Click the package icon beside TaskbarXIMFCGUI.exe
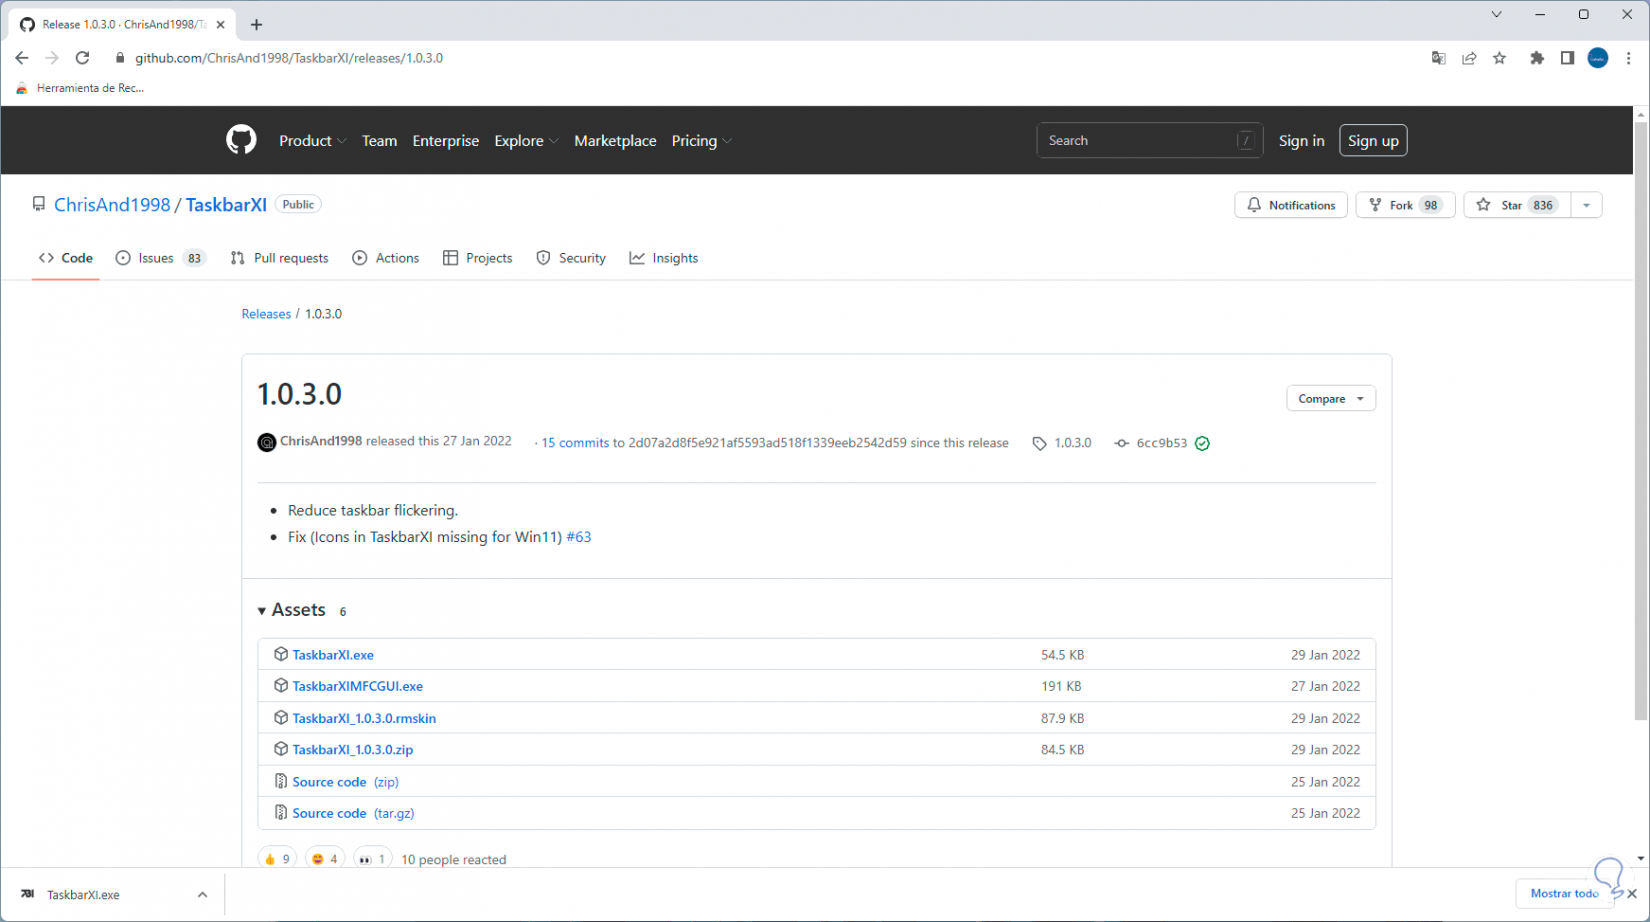This screenshot has width=1650, height=922. click(x=281, y=686)
